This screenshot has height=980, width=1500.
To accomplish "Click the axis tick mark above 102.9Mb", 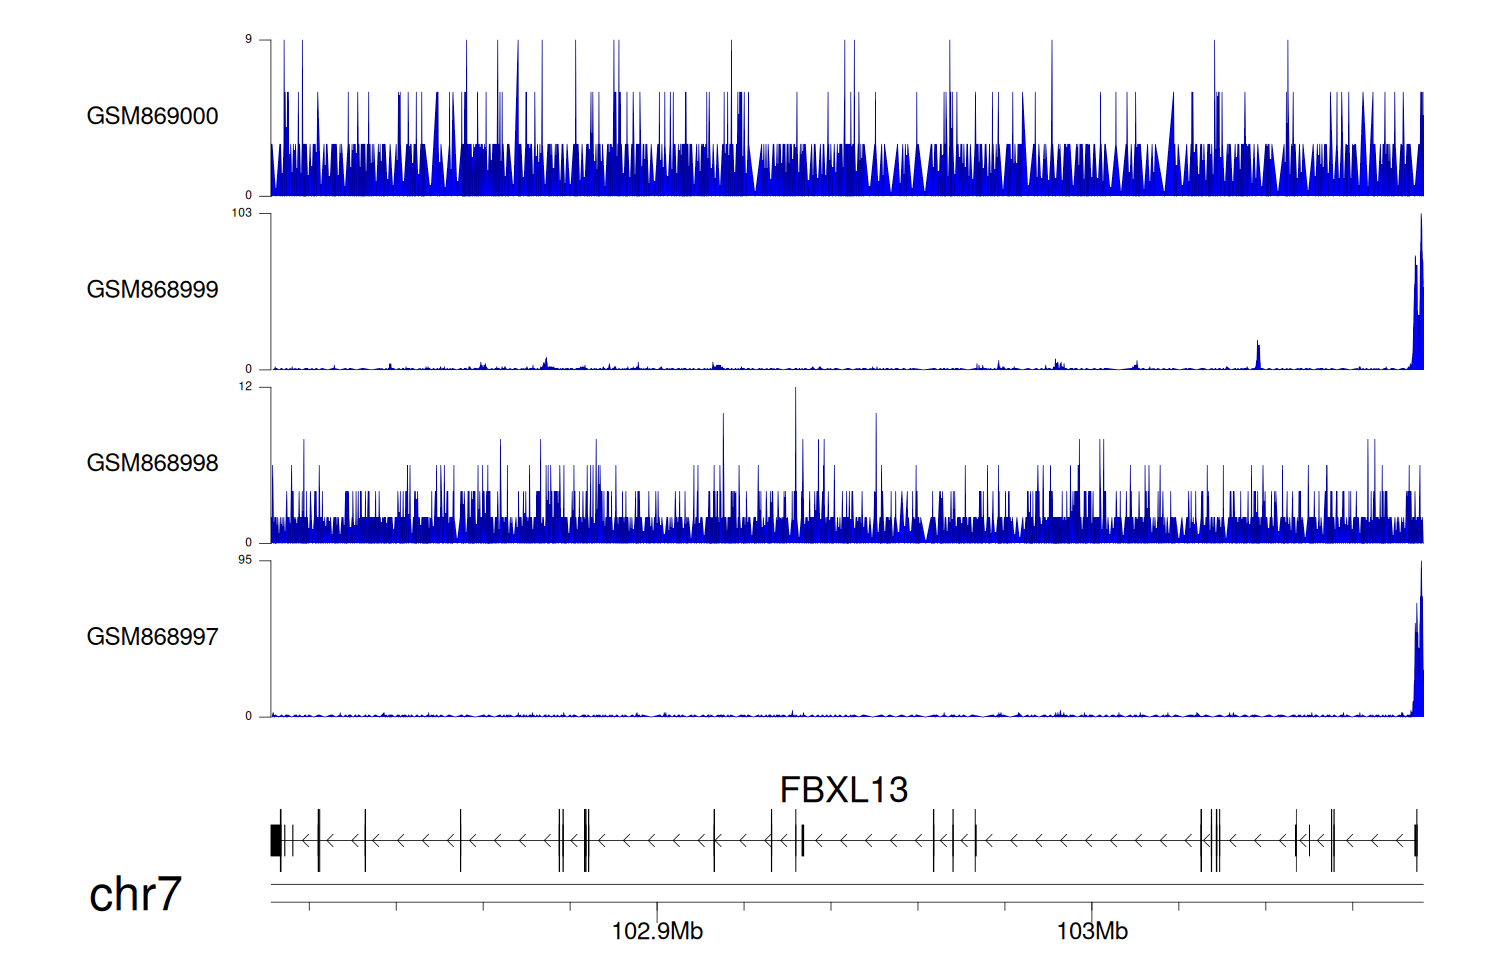I will pos(657,908).
